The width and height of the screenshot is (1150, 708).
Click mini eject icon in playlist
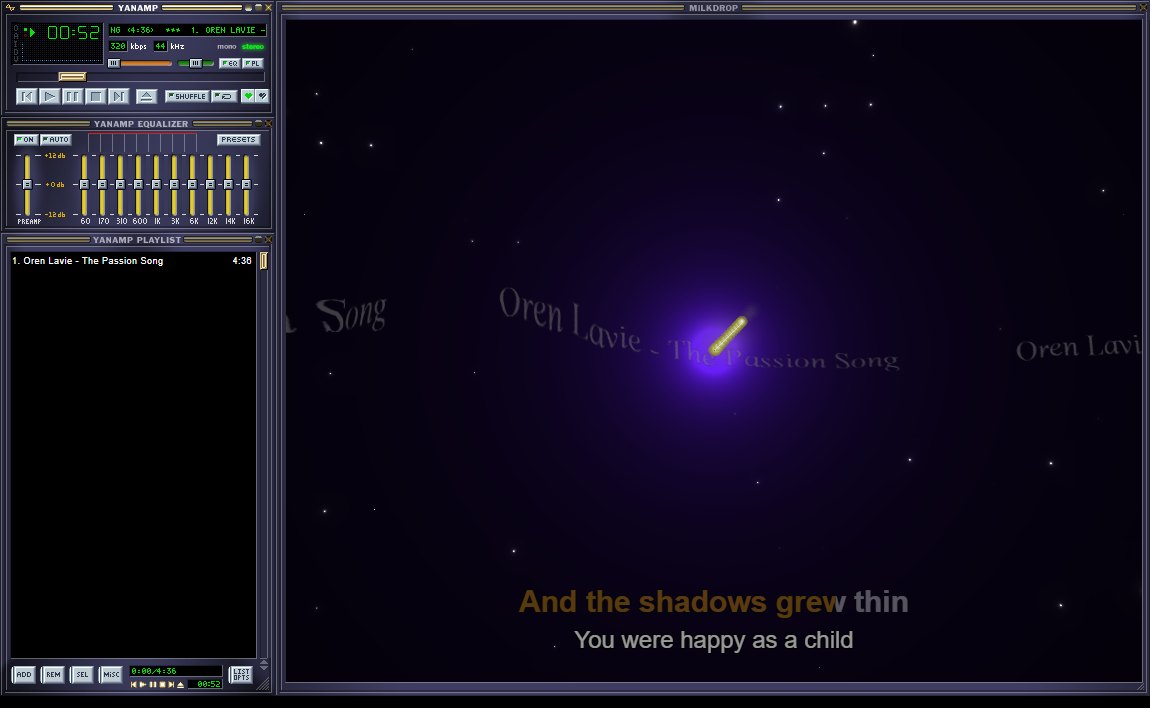coord(180,685)
